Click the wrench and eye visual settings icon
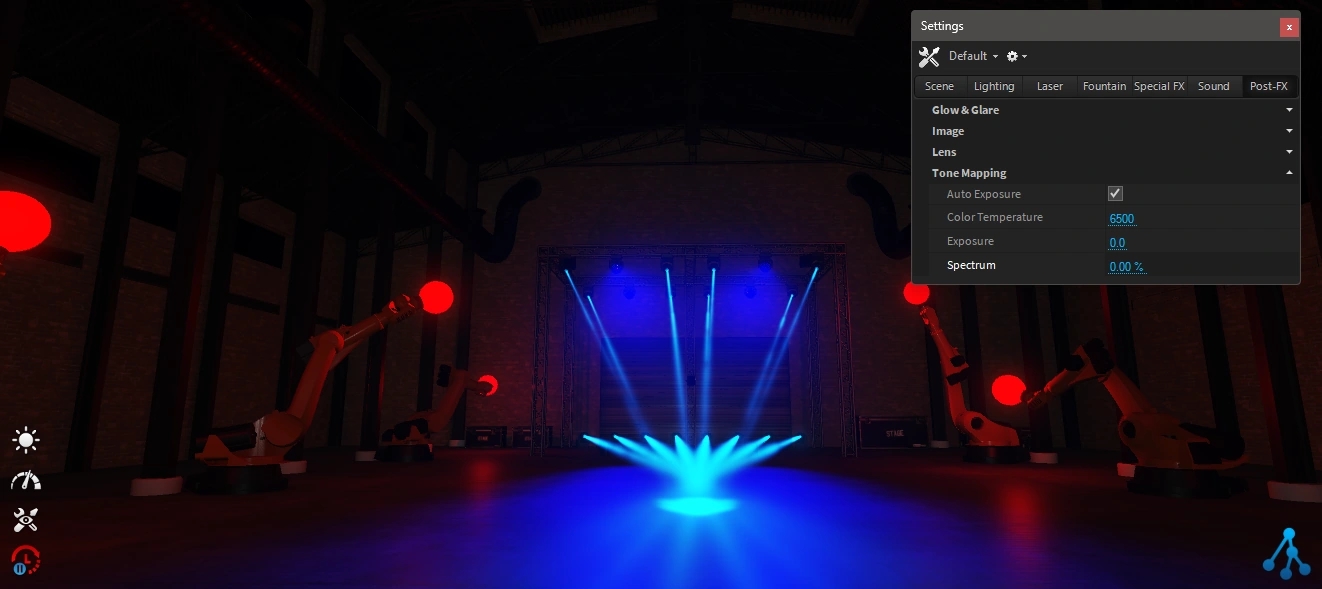The image size is (1322, 589). (26, 519)
